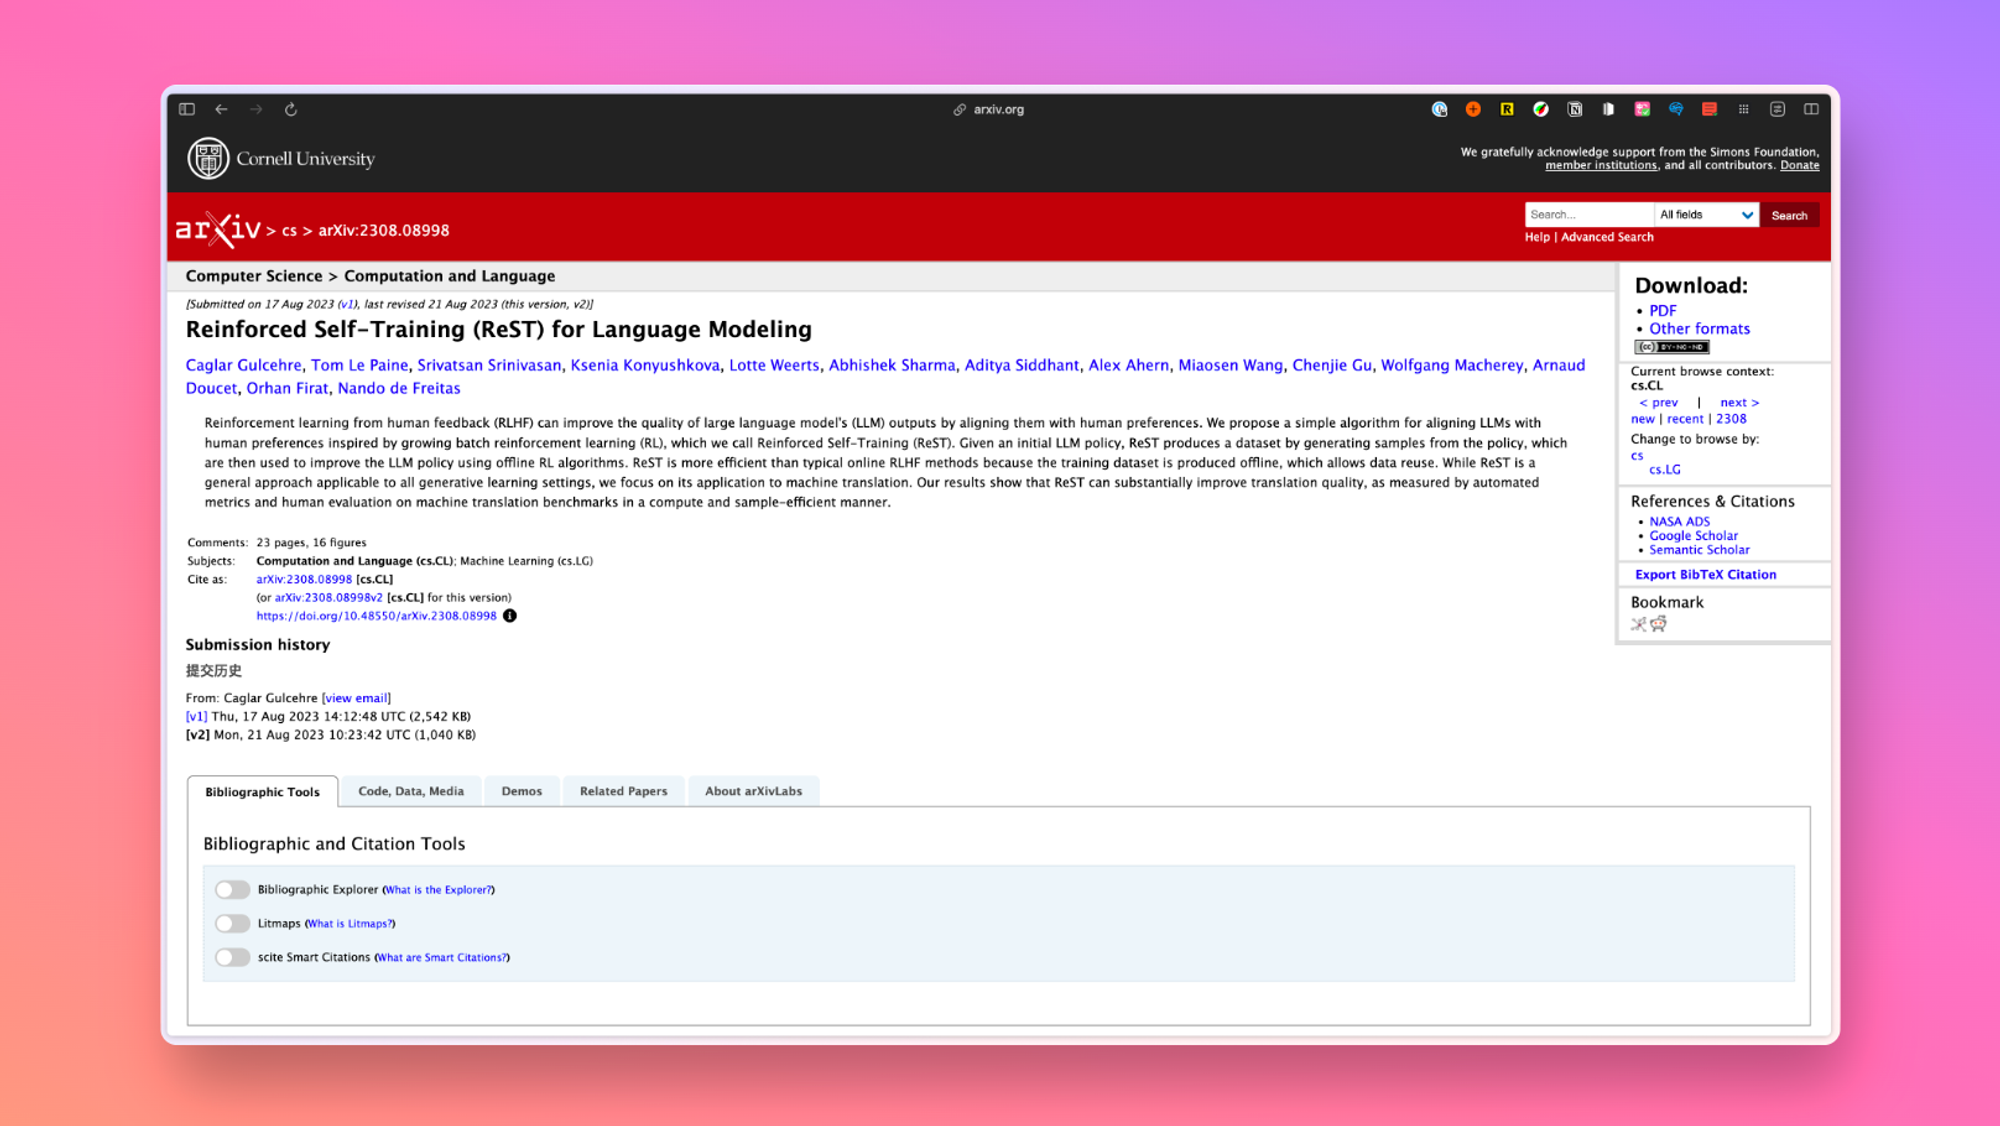The image size is (2000, 1126).
Task: Click the cs breadcrumb in red header
Action: pyautogui.click(x=289, y=231)
